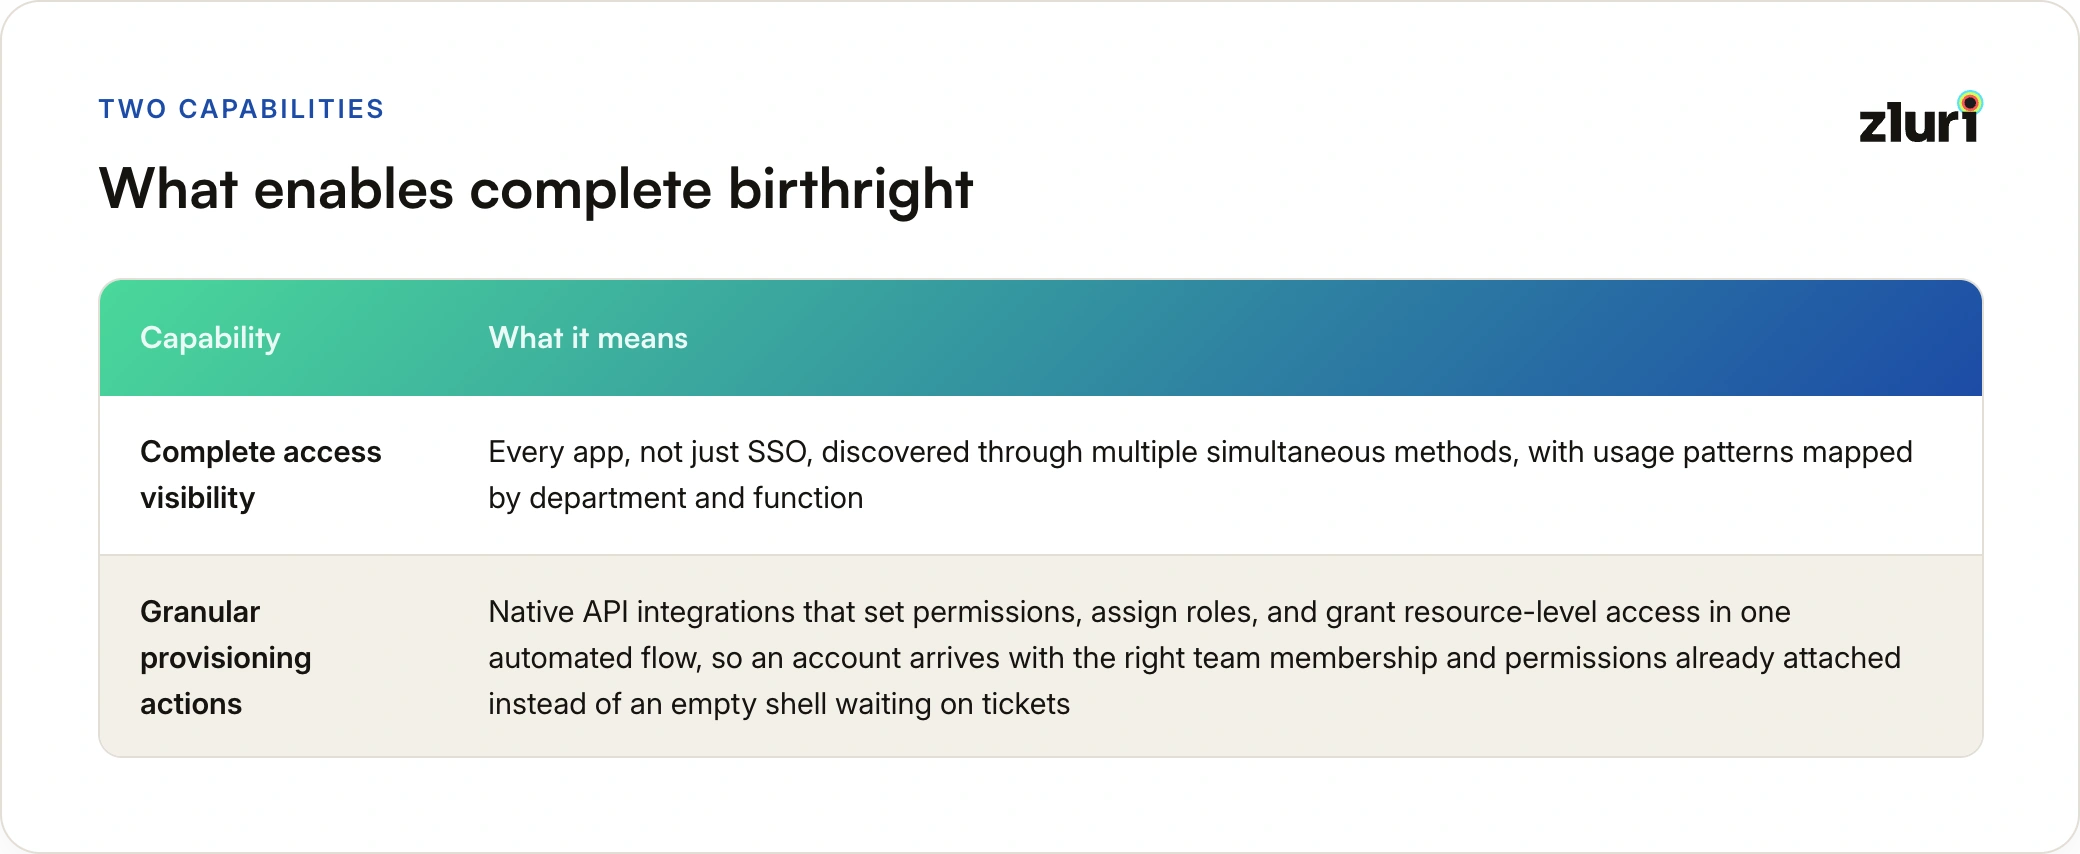Click the Granular provisioning actions row title

tap(226, 657)
